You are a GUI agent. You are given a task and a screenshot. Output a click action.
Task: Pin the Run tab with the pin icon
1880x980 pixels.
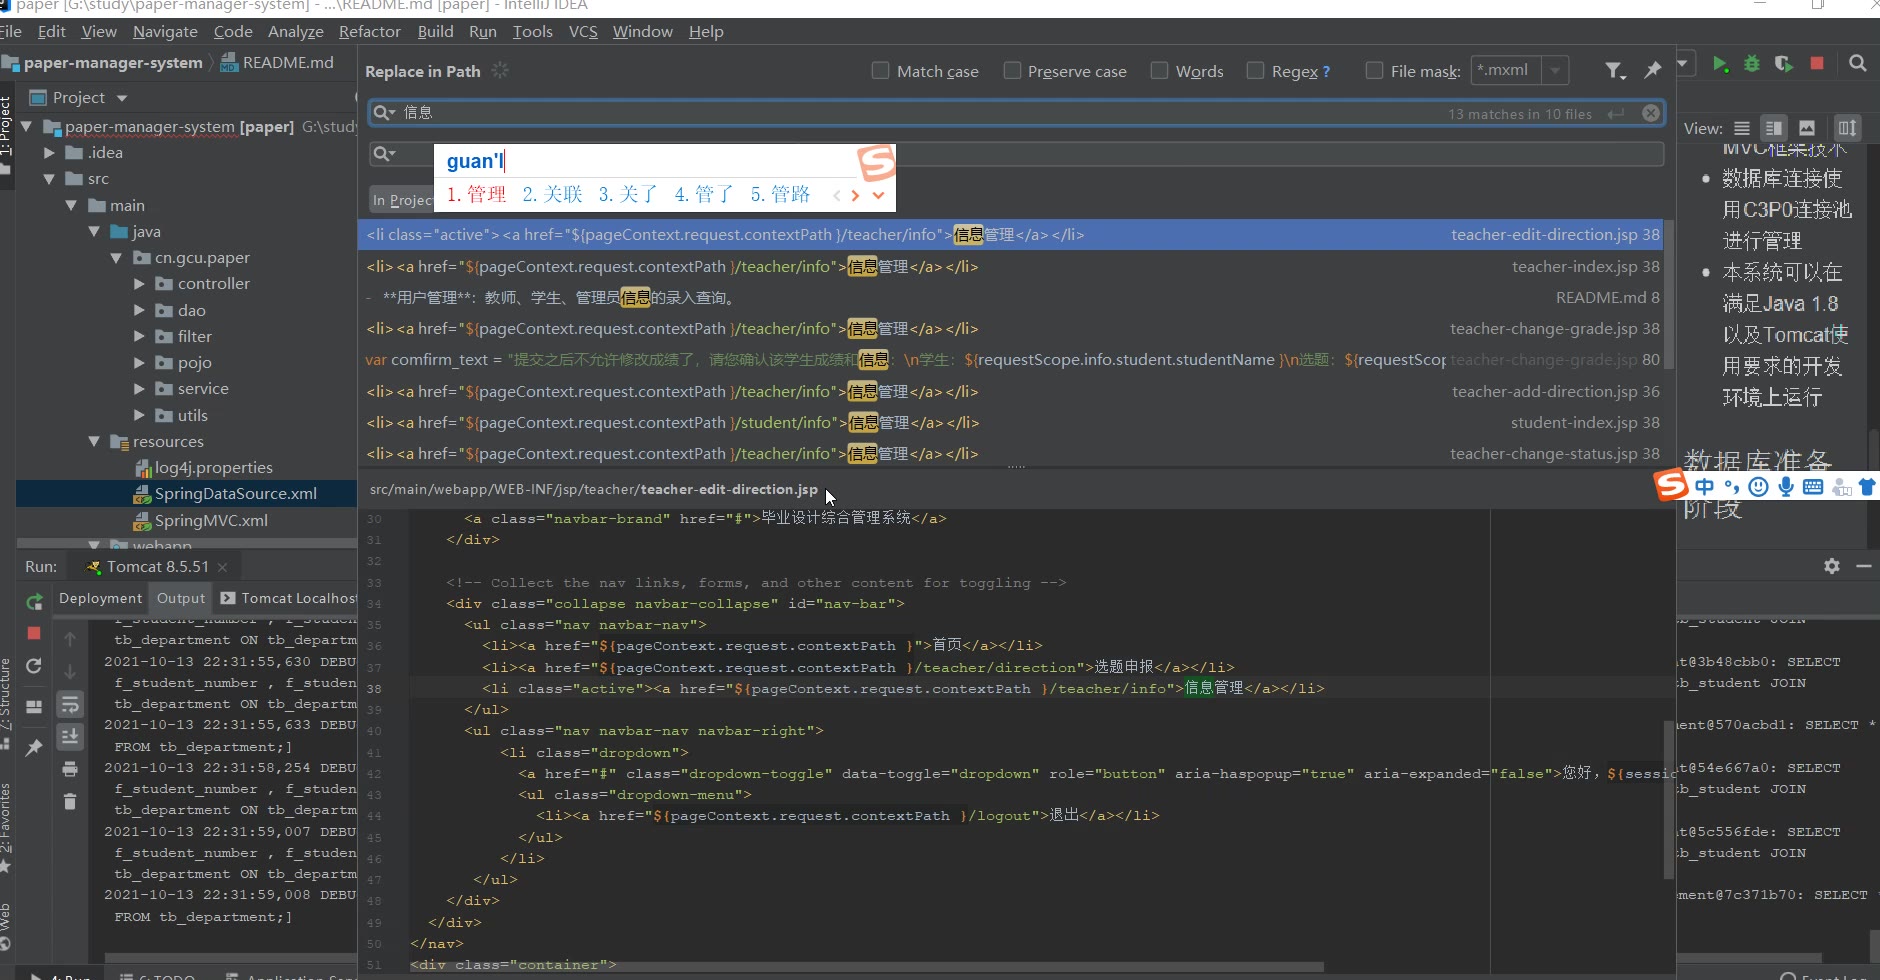pos(34,747)
